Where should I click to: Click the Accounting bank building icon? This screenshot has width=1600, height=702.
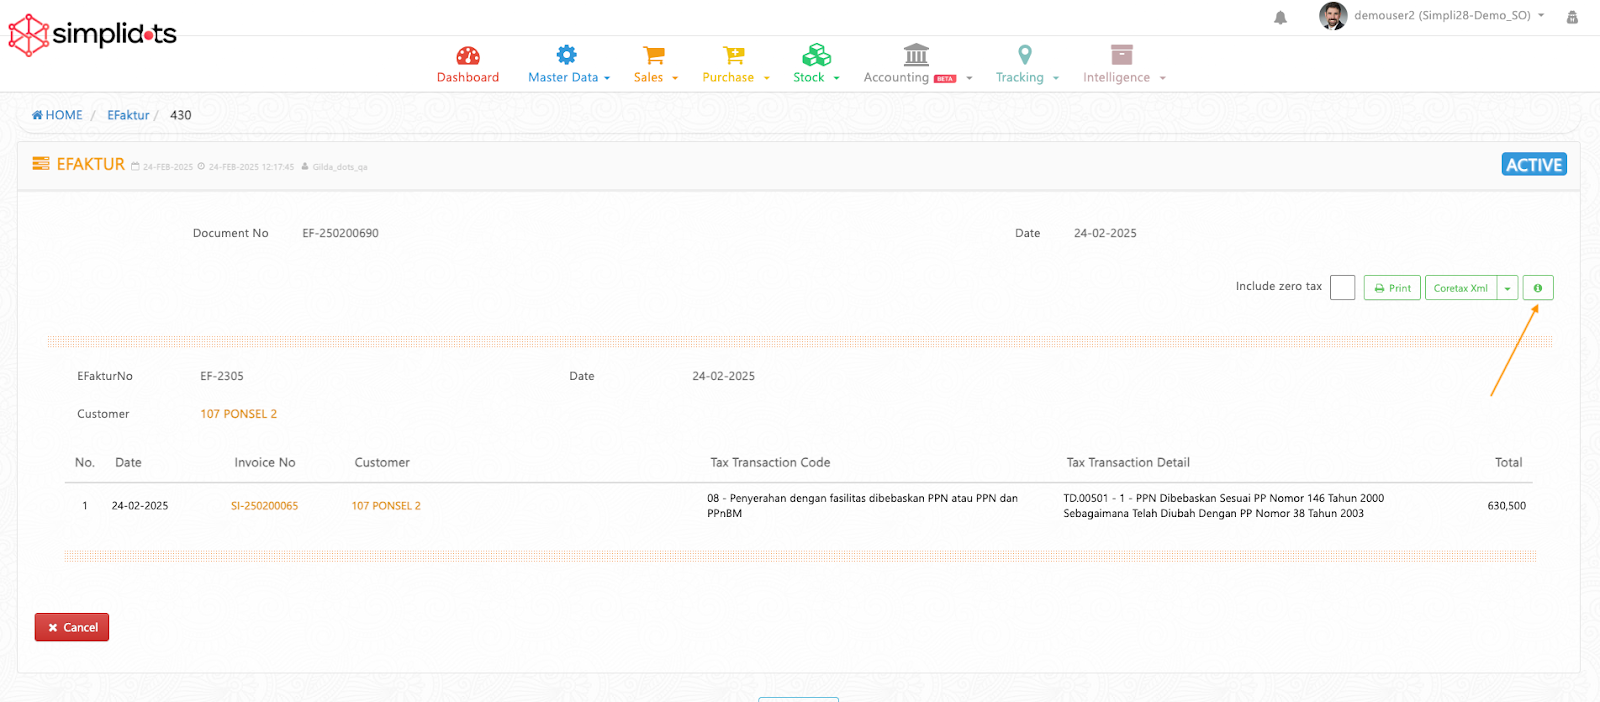click(x=916, y=55)
